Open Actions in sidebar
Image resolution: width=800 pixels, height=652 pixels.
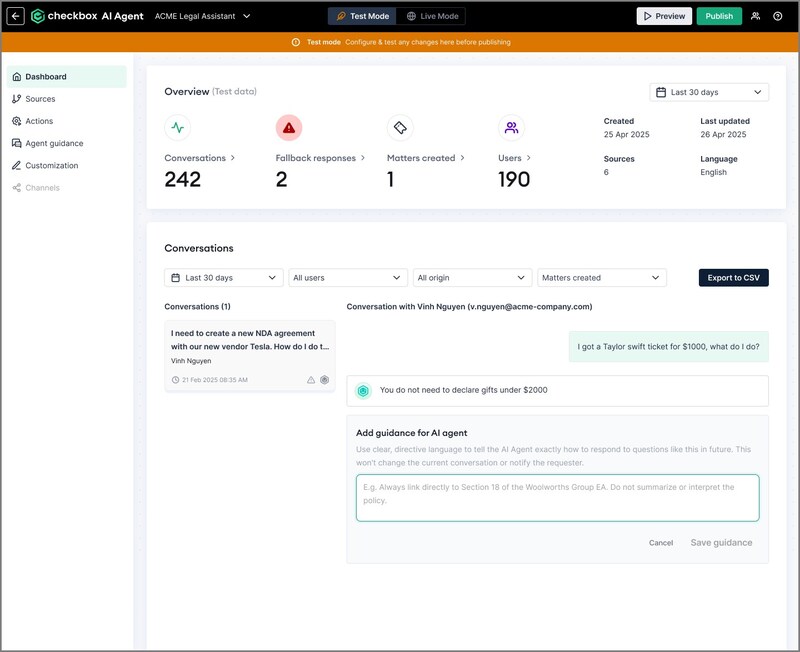(x=67, y=121)
